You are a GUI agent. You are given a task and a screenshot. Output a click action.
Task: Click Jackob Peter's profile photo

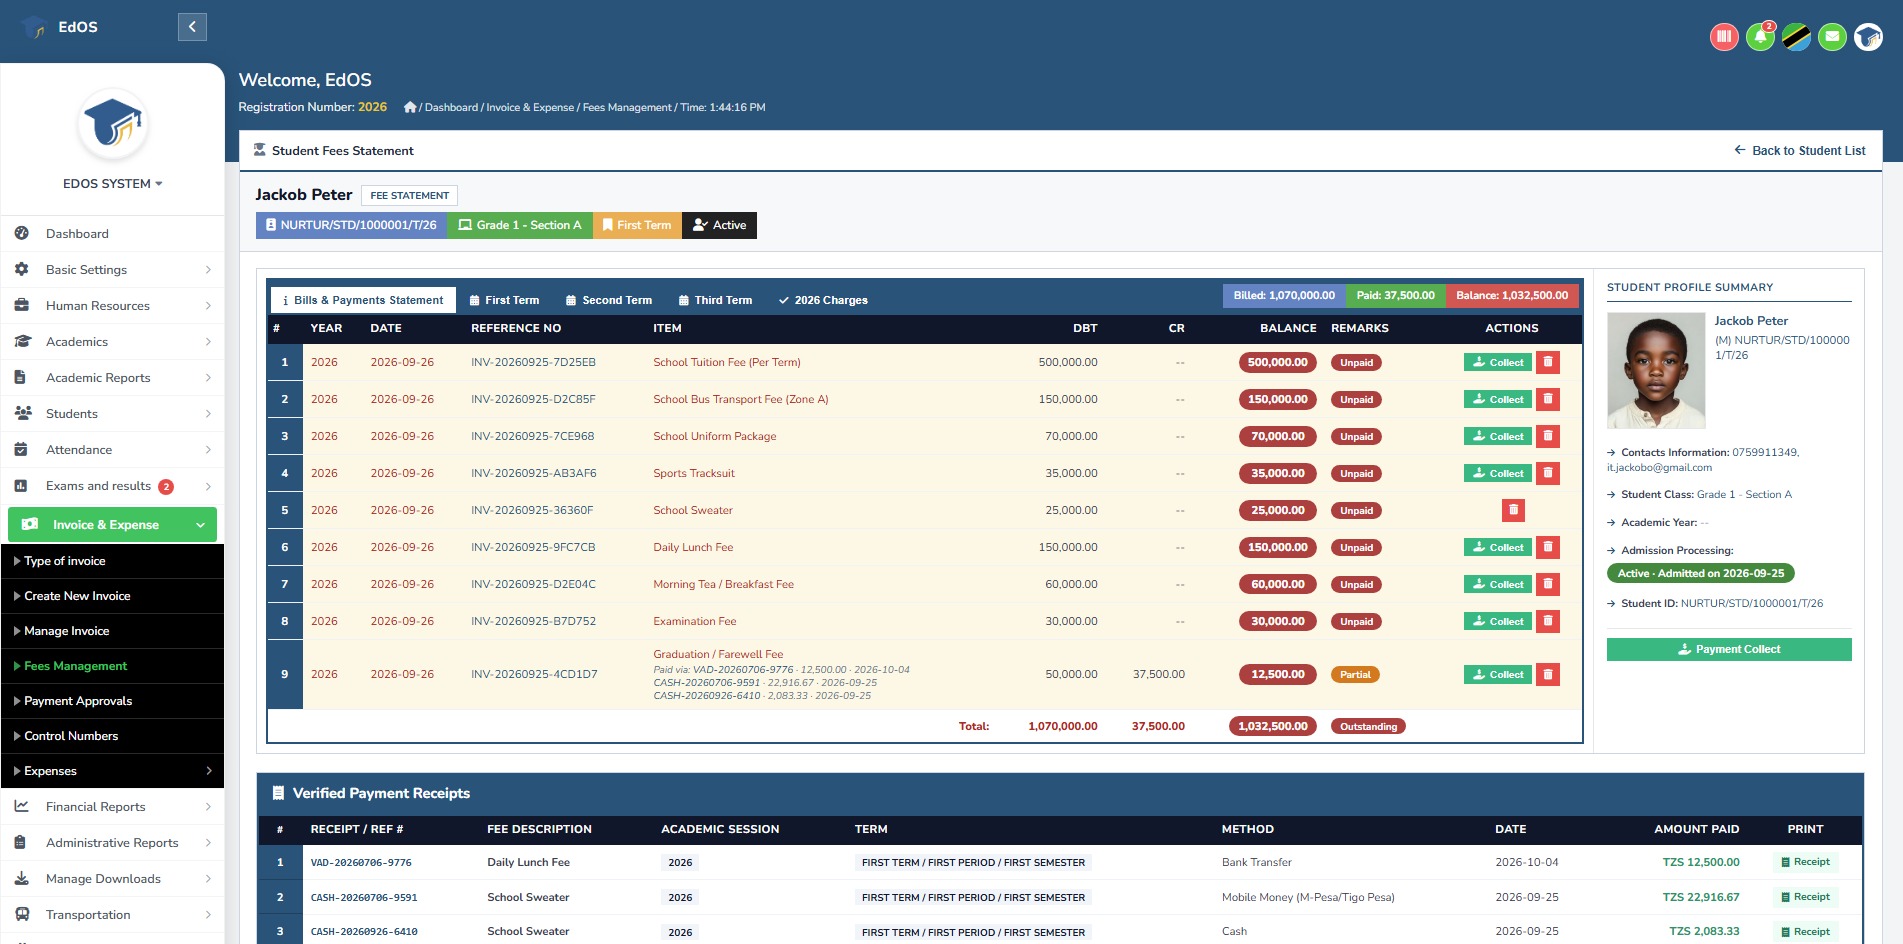pos(1656,371)
